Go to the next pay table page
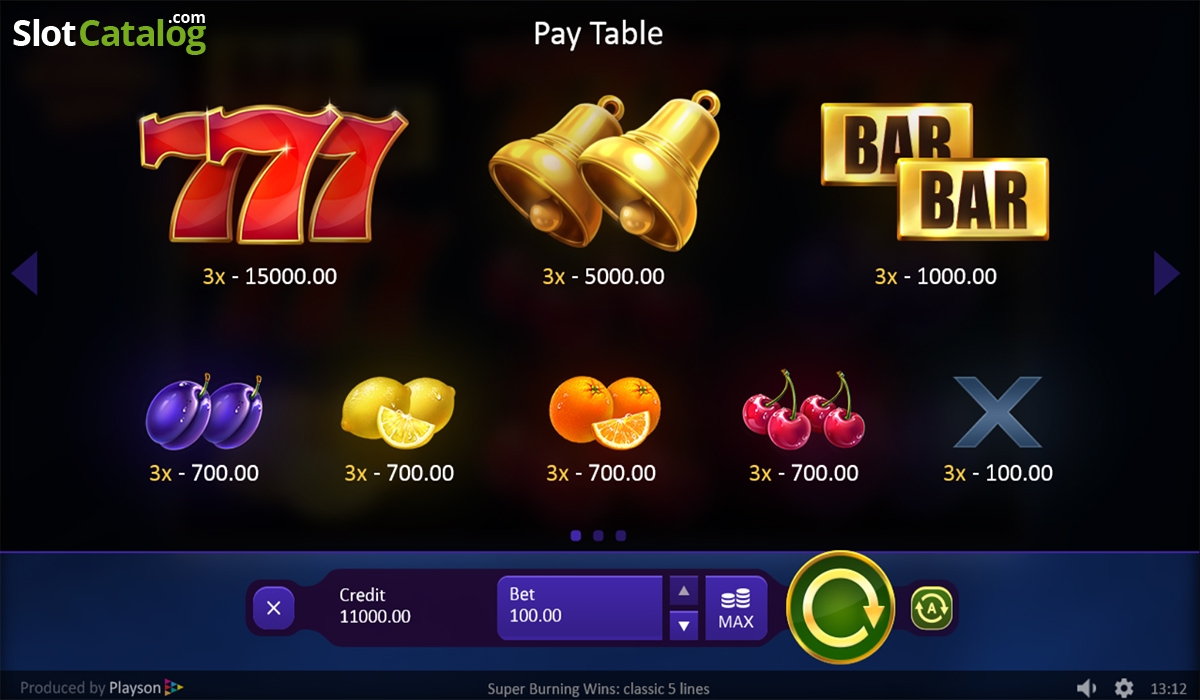The height and width of the screenshot is (700, 1200). [1167, 273]
